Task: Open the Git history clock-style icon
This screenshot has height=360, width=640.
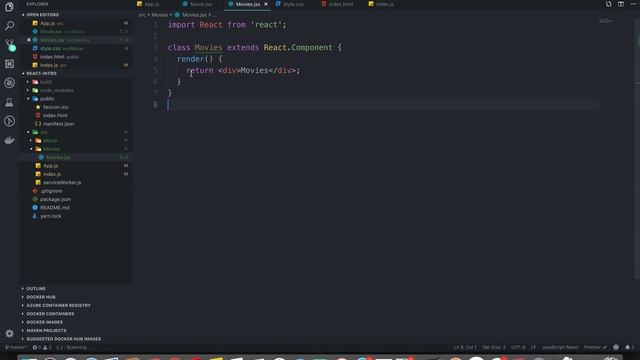Action: click(9, 121)
